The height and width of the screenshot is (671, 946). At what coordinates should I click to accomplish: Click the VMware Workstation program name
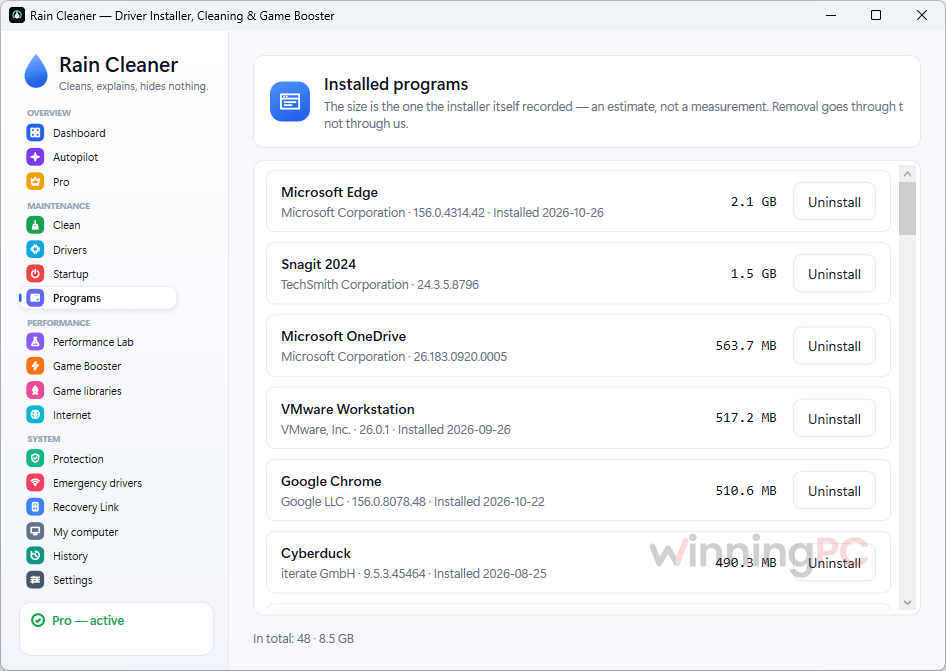click(348, 409)
